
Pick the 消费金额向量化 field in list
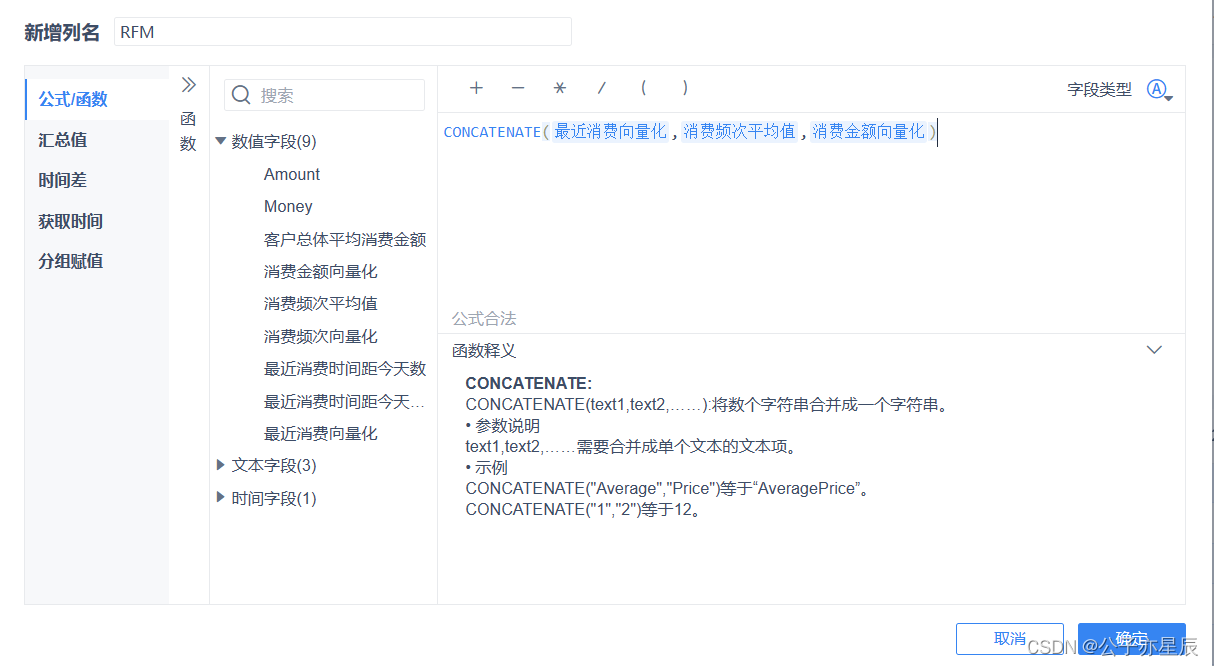click(321, 271)
